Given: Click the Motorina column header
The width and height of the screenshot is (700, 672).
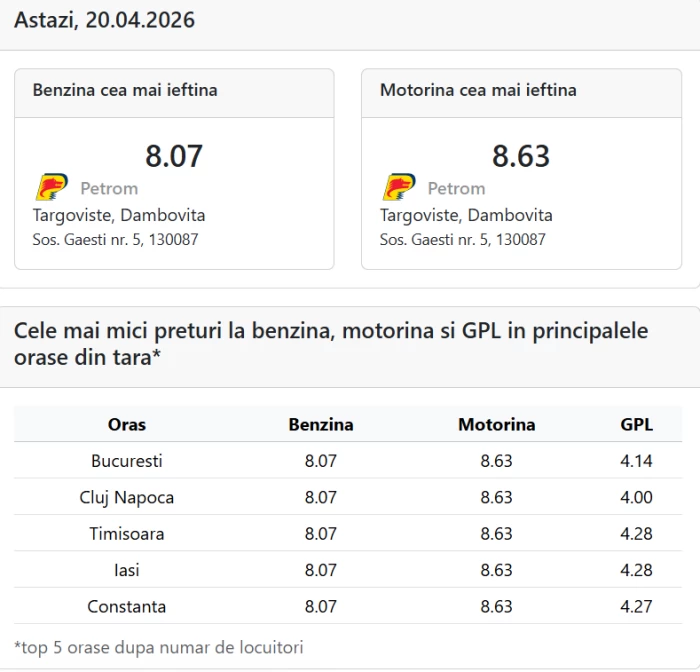Looking at the screenshot, I should pyautogui.click(x=496, y=424).
